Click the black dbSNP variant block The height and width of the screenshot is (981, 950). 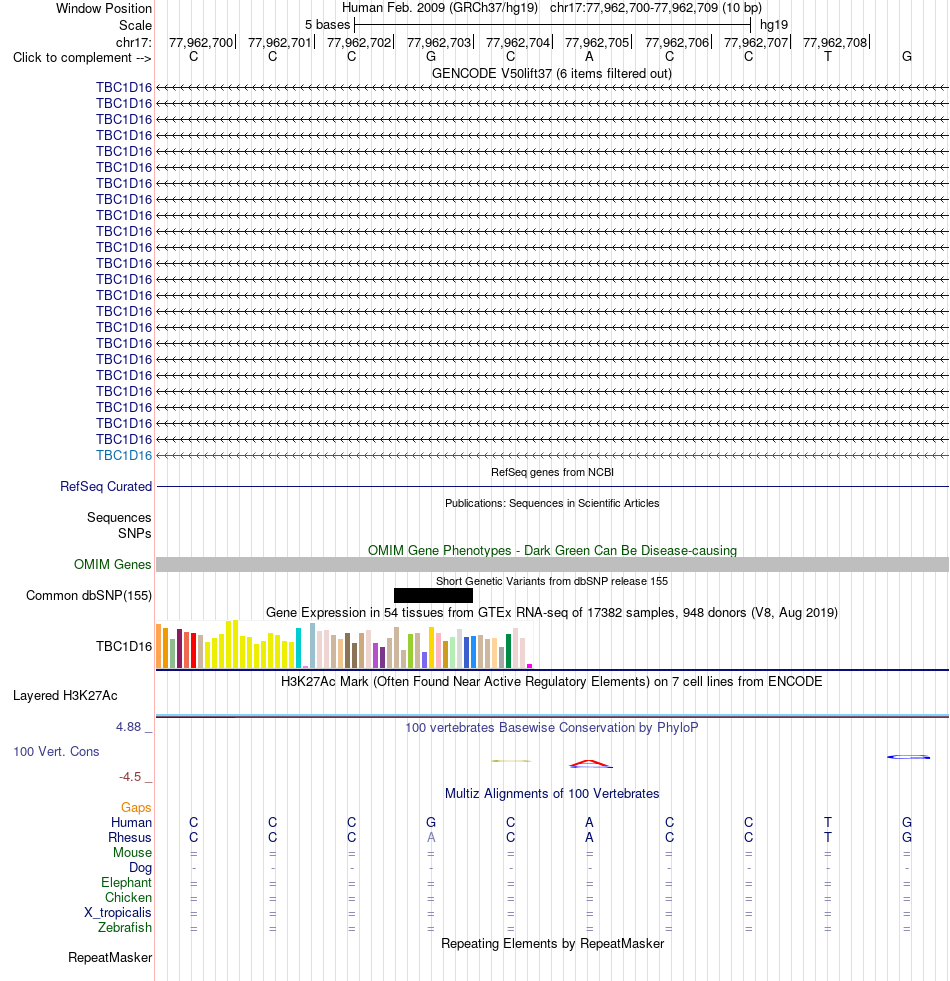point(433,595)
